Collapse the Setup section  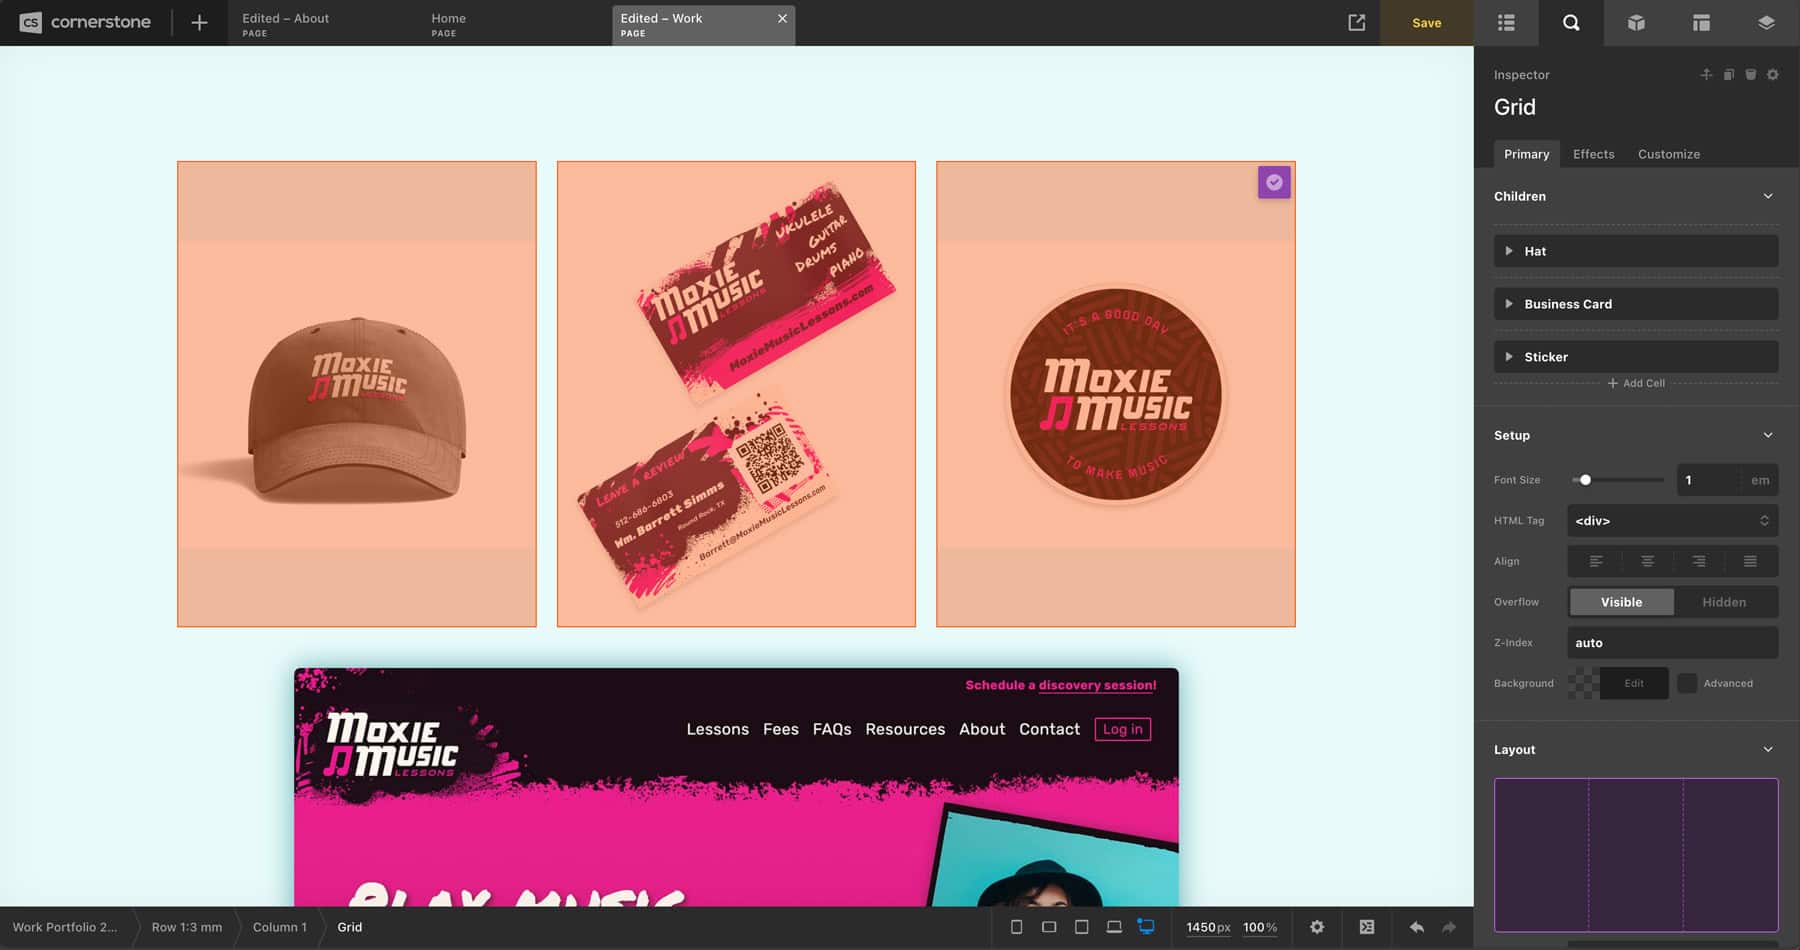[1768, 435]
